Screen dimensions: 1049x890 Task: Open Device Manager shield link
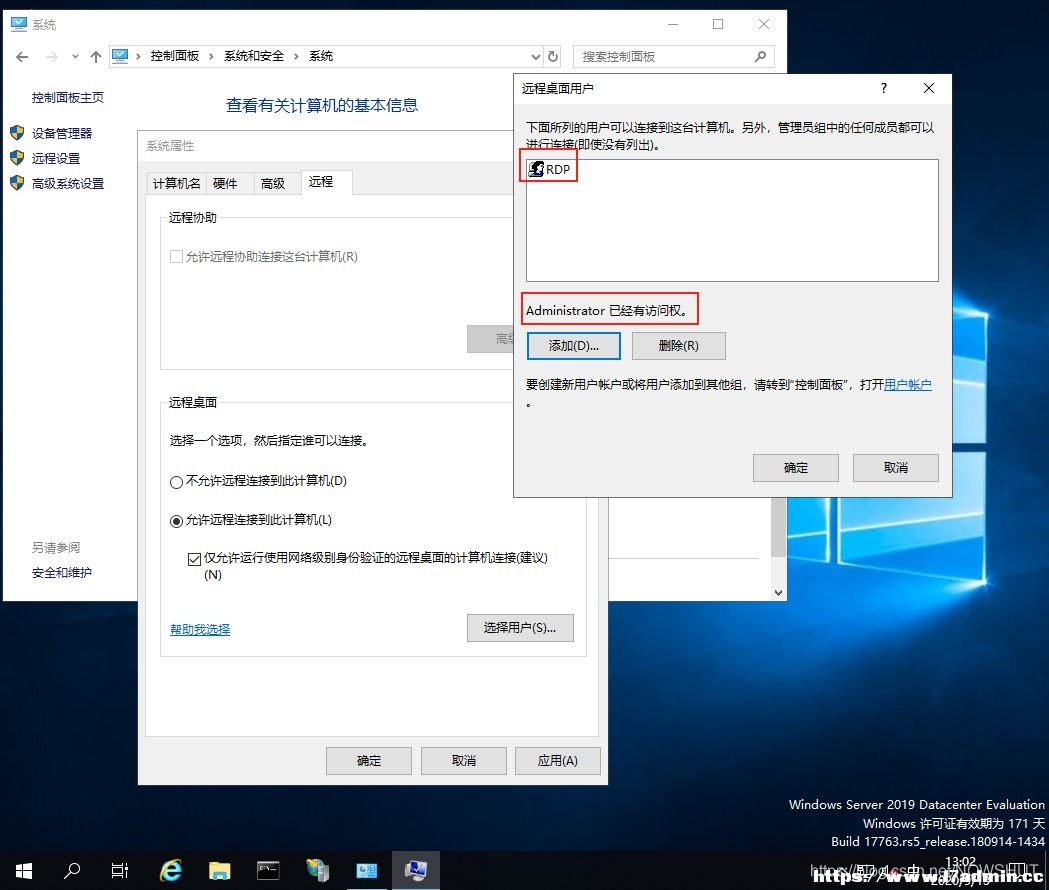tap(62, 133)
